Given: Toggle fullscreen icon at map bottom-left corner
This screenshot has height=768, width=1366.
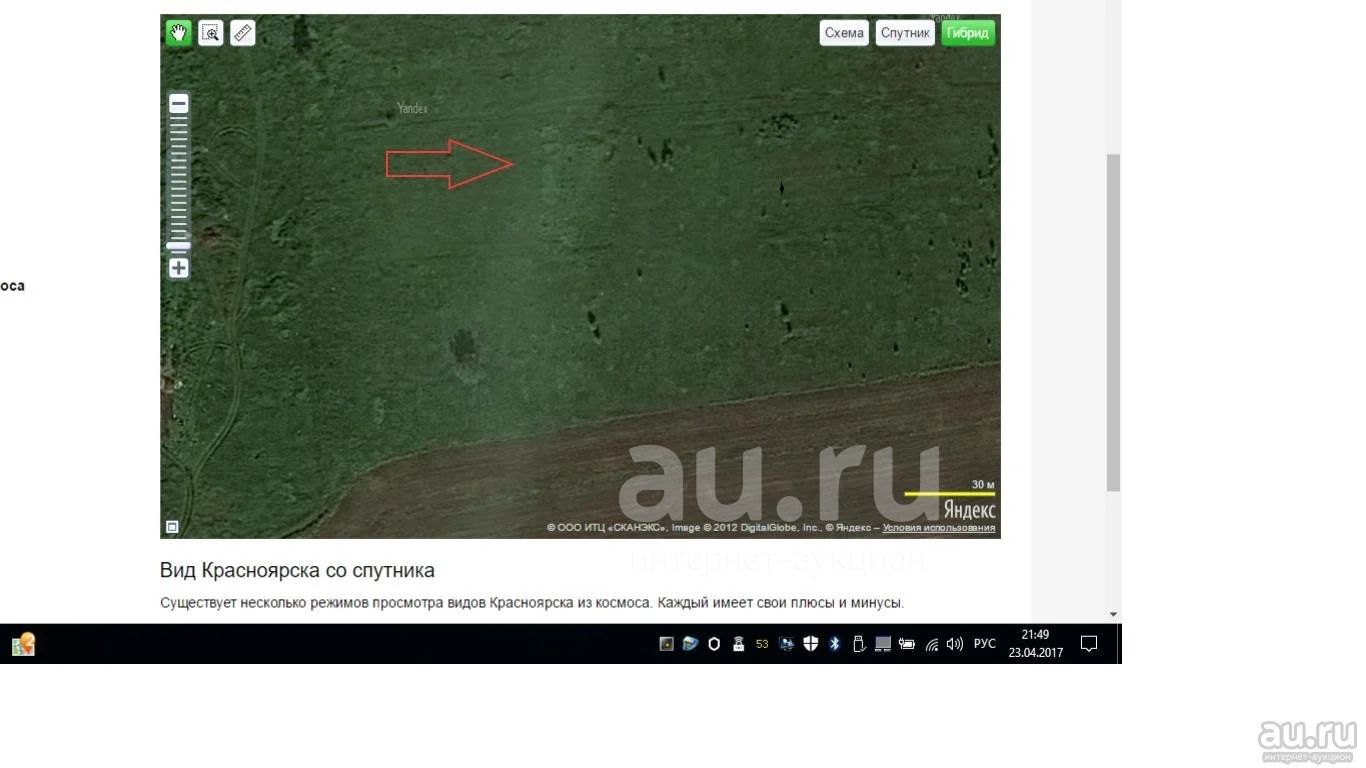Looking at the screenshot, I should [x=172, y=527].
